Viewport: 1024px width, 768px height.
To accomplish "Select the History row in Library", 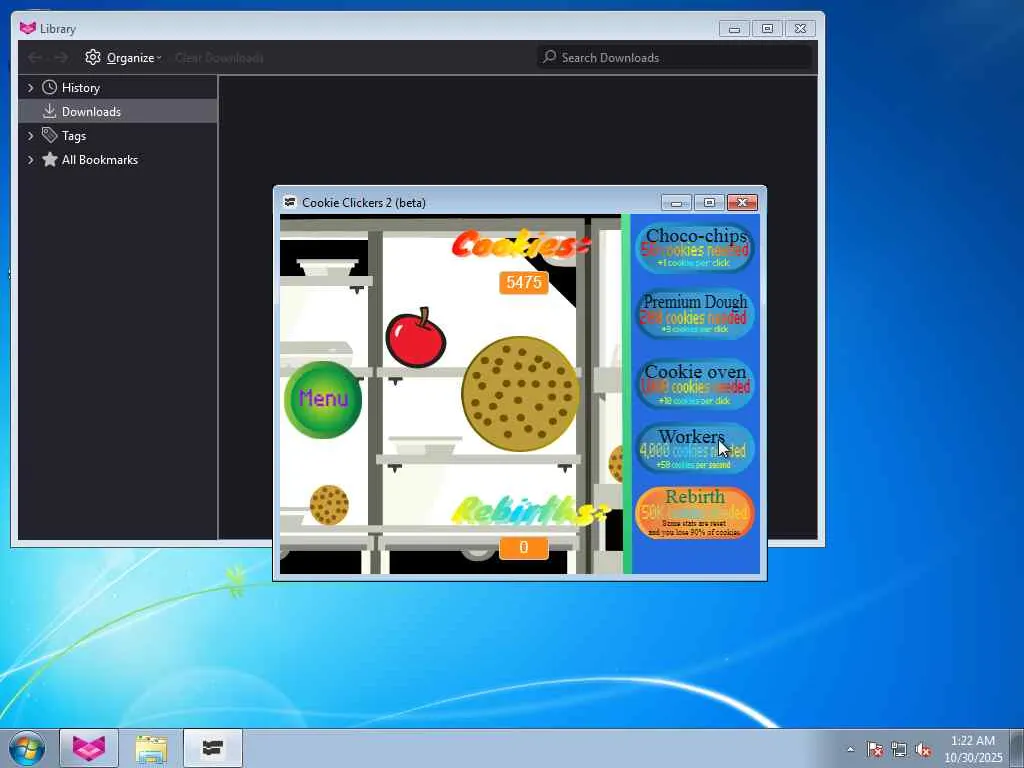I will (x=118, y=88).
